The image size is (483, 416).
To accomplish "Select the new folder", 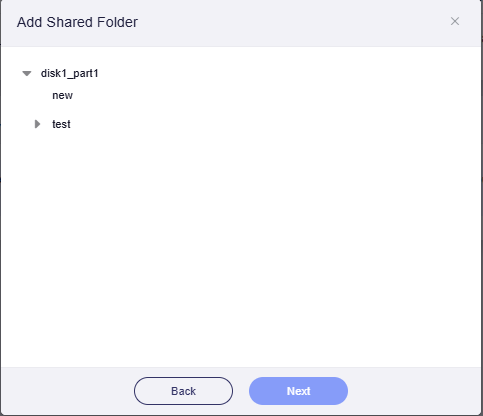I will click(62, 95).
